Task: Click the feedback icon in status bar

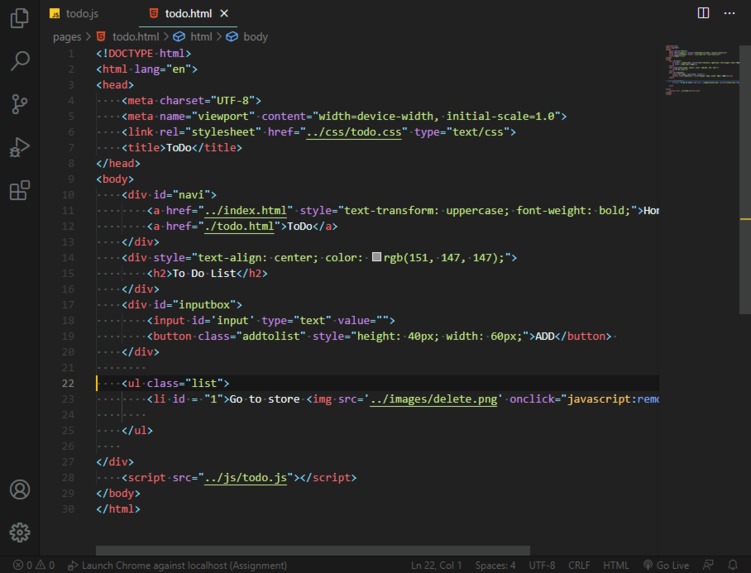Action: click(x=708, y=565)
